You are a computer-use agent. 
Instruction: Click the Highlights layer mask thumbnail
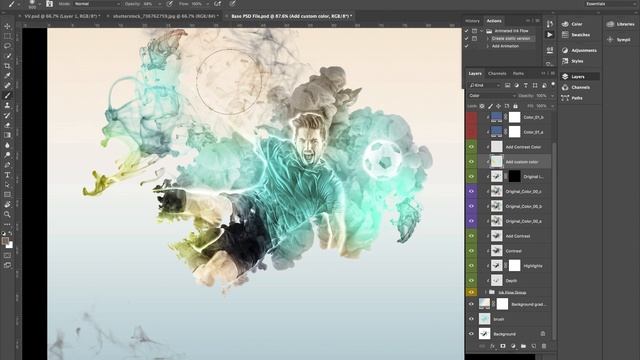515,266
